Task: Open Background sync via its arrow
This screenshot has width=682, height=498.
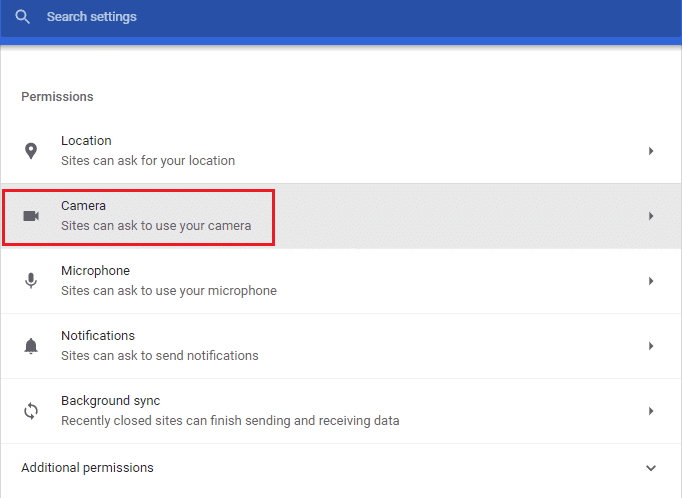Action: [x=651, y=411]
